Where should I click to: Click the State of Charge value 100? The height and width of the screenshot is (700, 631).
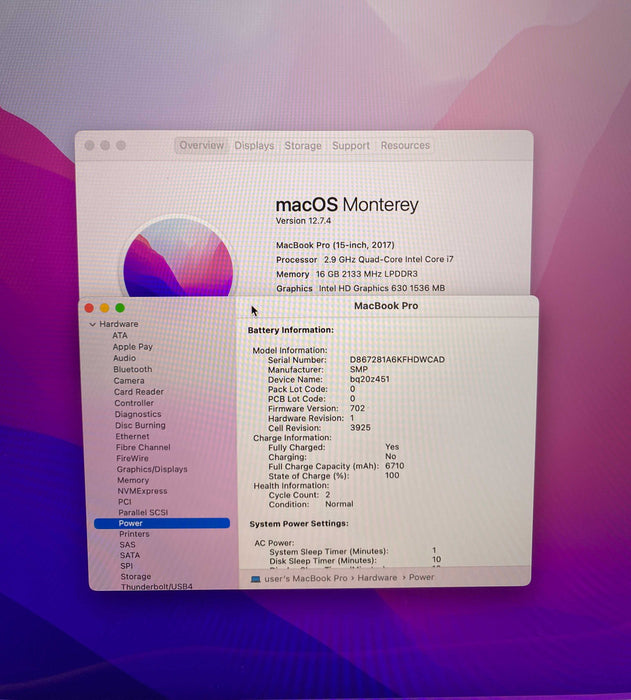point(392,475)
